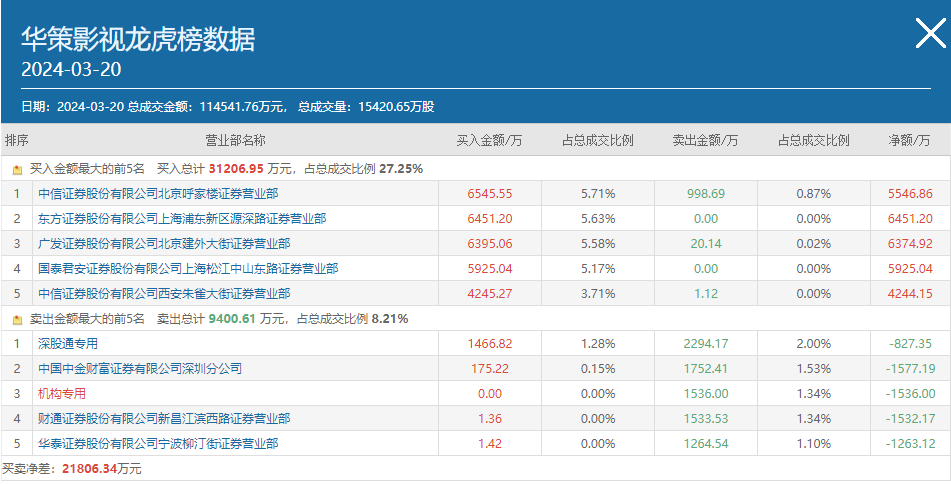Select sell total 9400.61 value
The height and width of the screenshot is (484, 951).
(232, 318)
